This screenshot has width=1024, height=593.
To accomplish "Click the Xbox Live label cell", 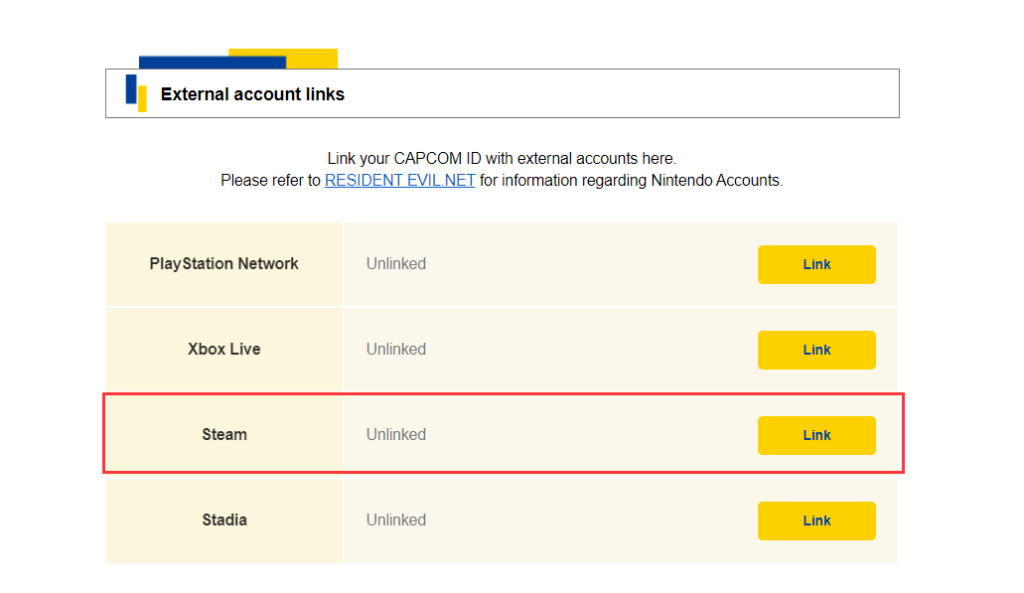I will click(x=224, y=349).
